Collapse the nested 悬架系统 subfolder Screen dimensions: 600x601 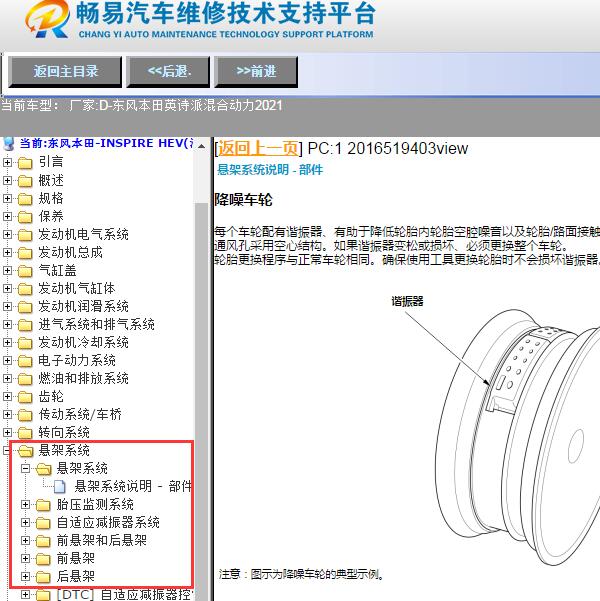point(25,468)
